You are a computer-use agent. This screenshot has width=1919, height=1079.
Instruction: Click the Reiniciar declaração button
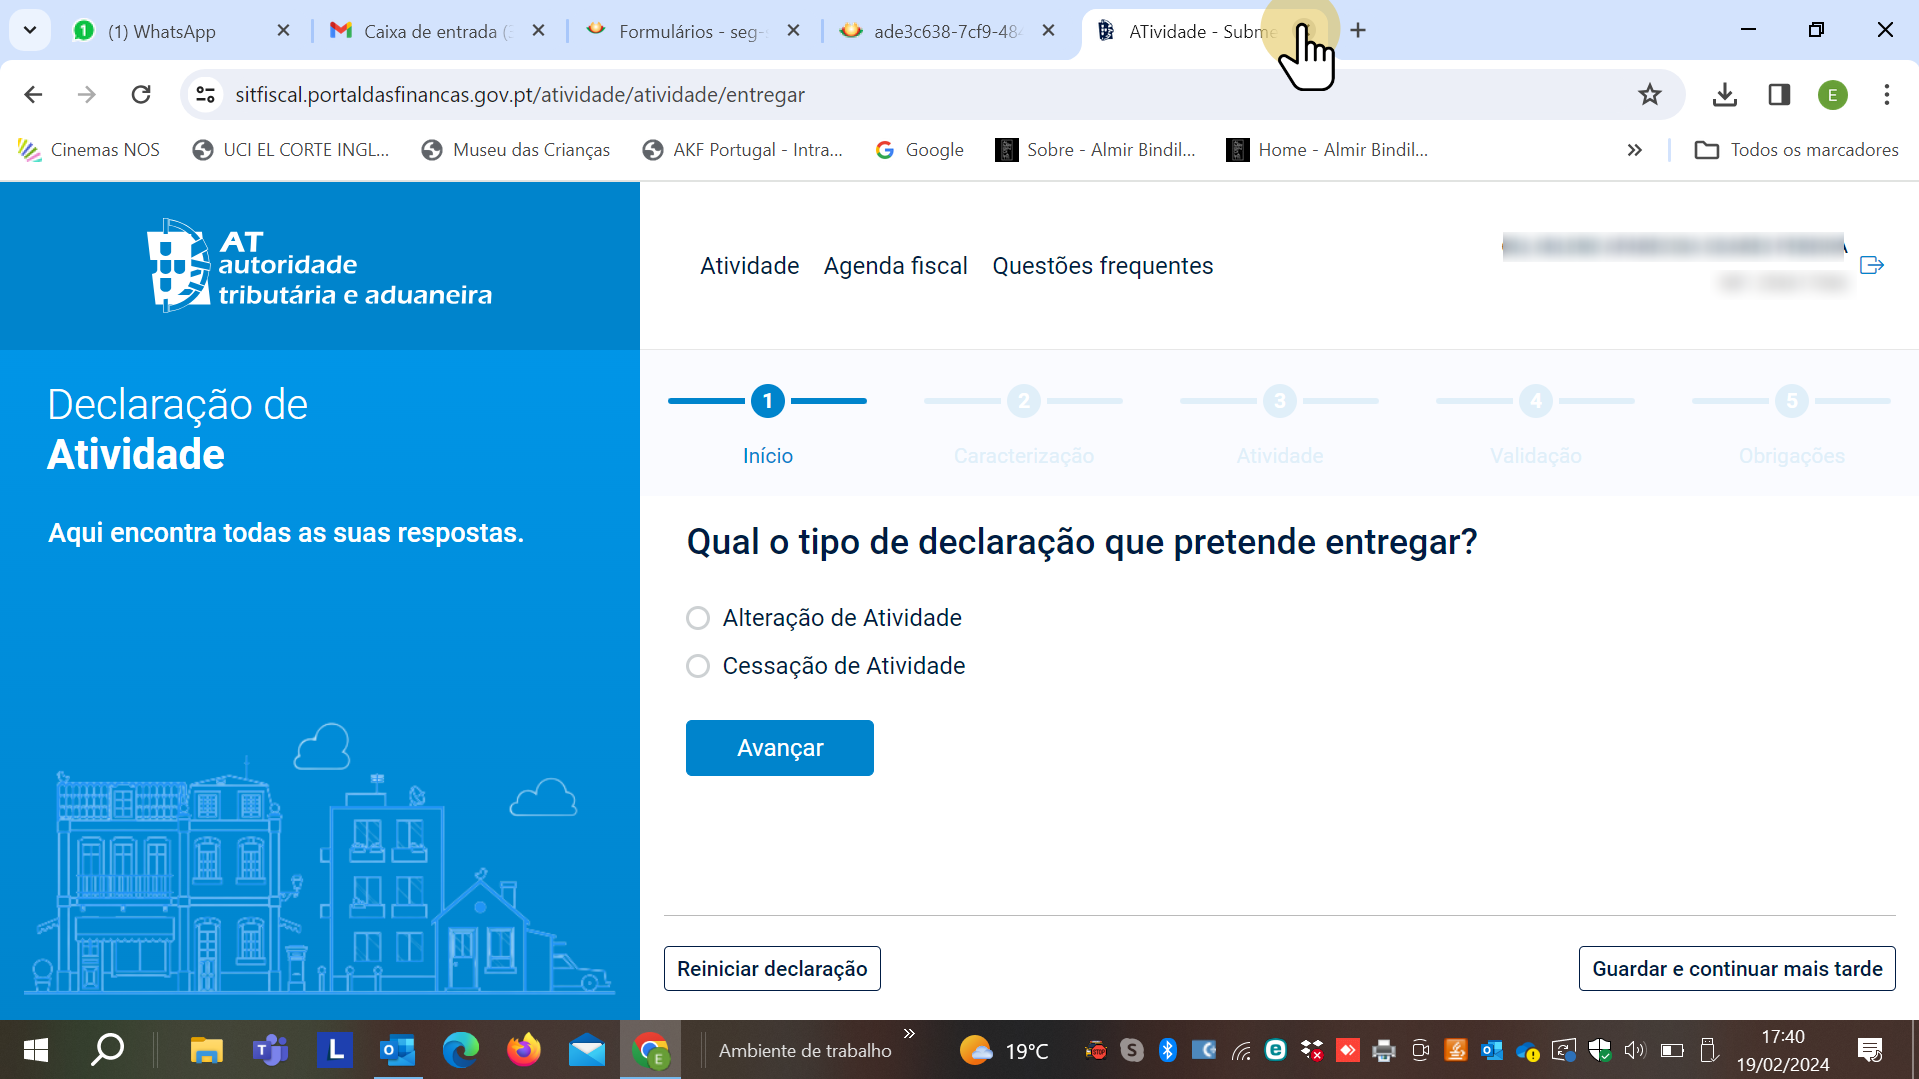tap(772, 968)
